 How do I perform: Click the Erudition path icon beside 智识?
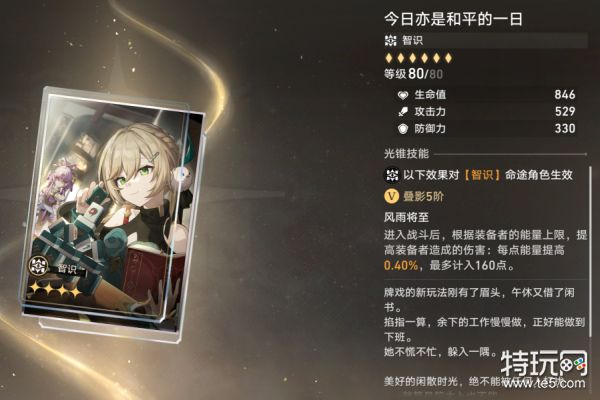click(391, 40)
